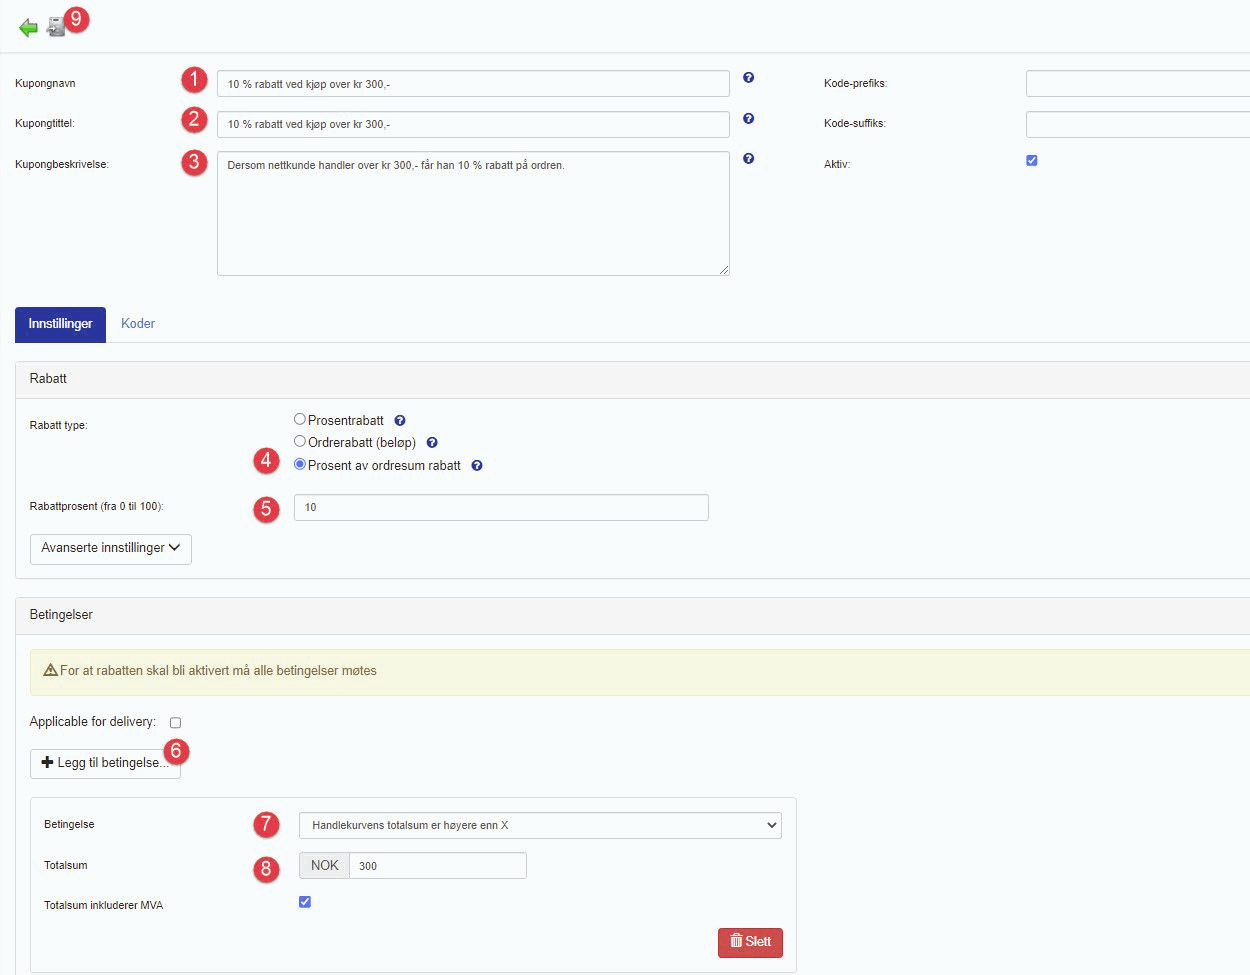
Task: Select the Ordrerabatt (beløp) radio button
Action: [300, 442]
